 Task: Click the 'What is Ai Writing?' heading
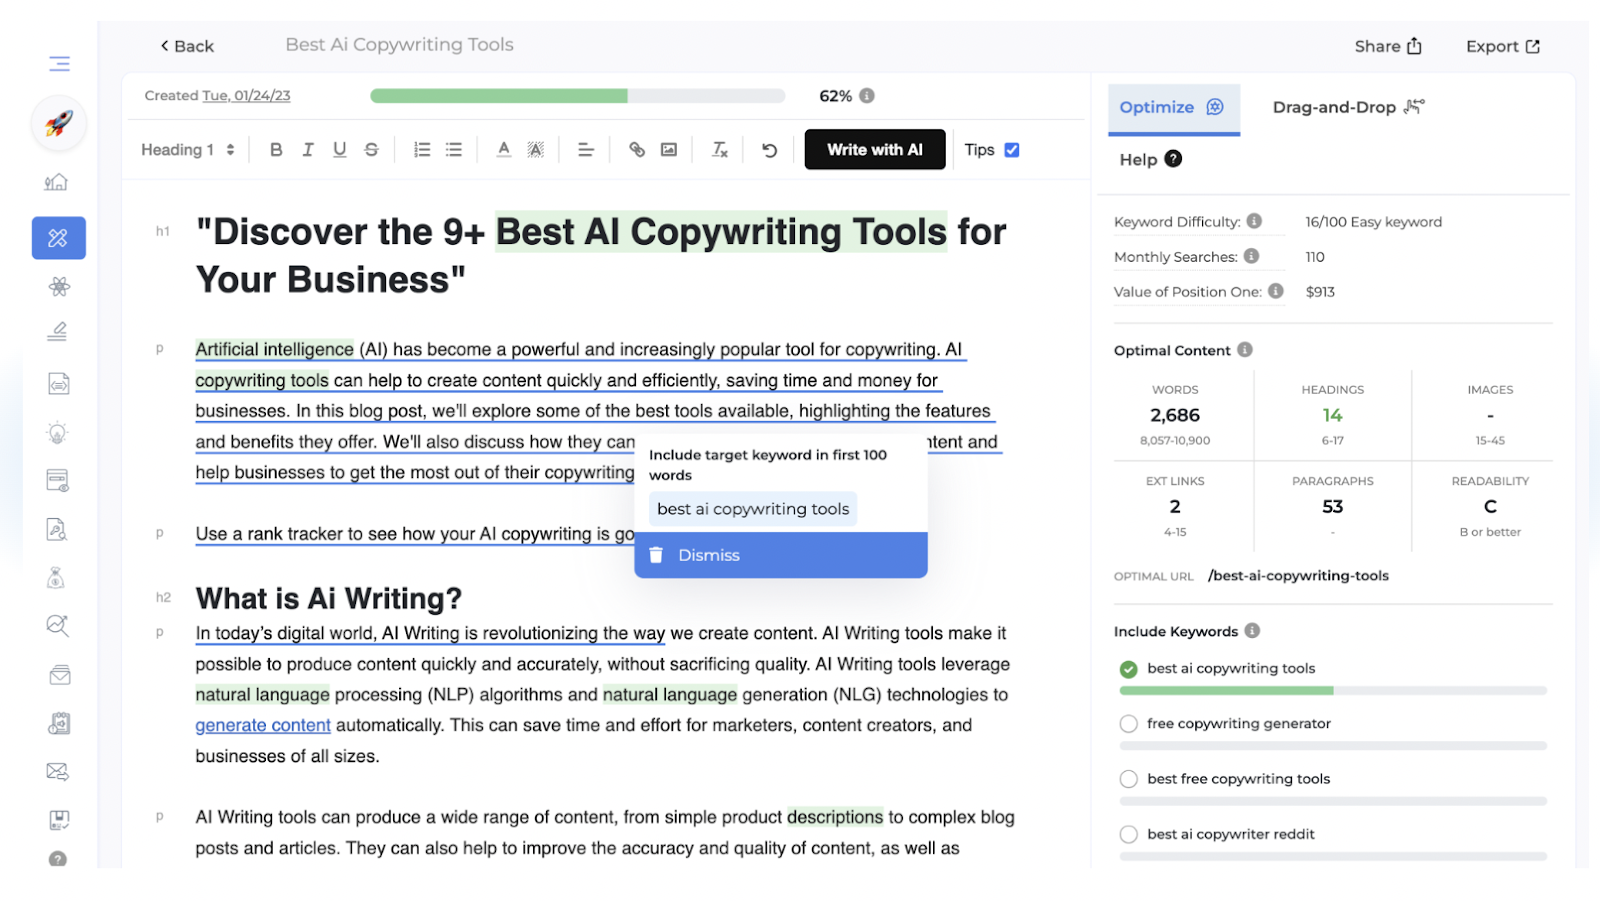(329, 598)
